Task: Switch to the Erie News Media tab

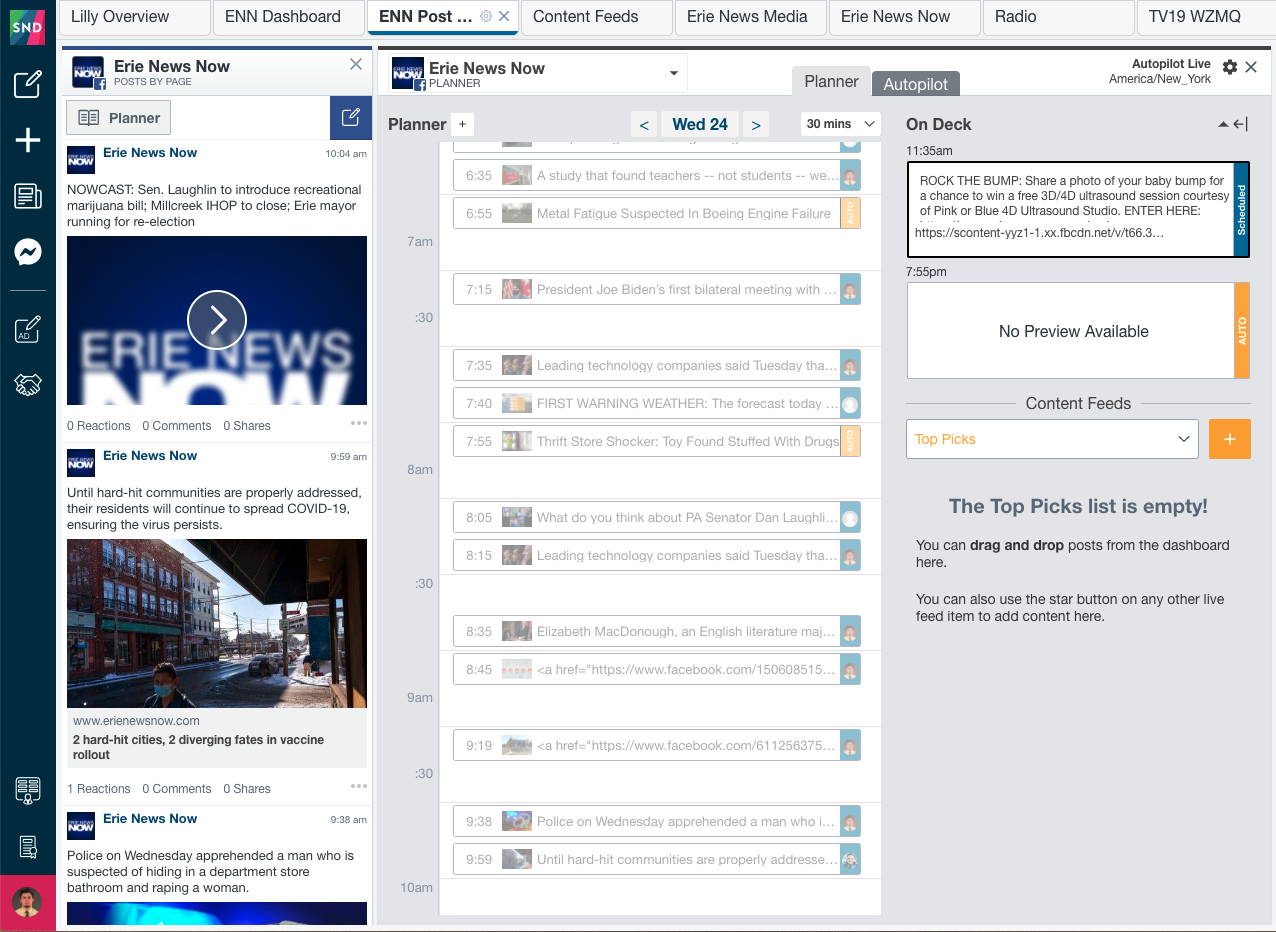Action: pyautogui.click(x=750, y=16)
